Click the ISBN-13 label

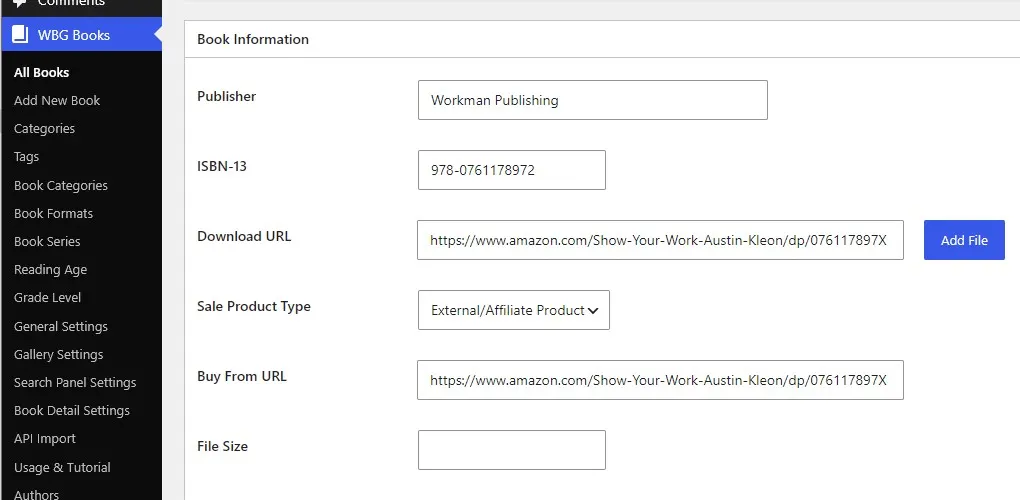click(222, 166)
